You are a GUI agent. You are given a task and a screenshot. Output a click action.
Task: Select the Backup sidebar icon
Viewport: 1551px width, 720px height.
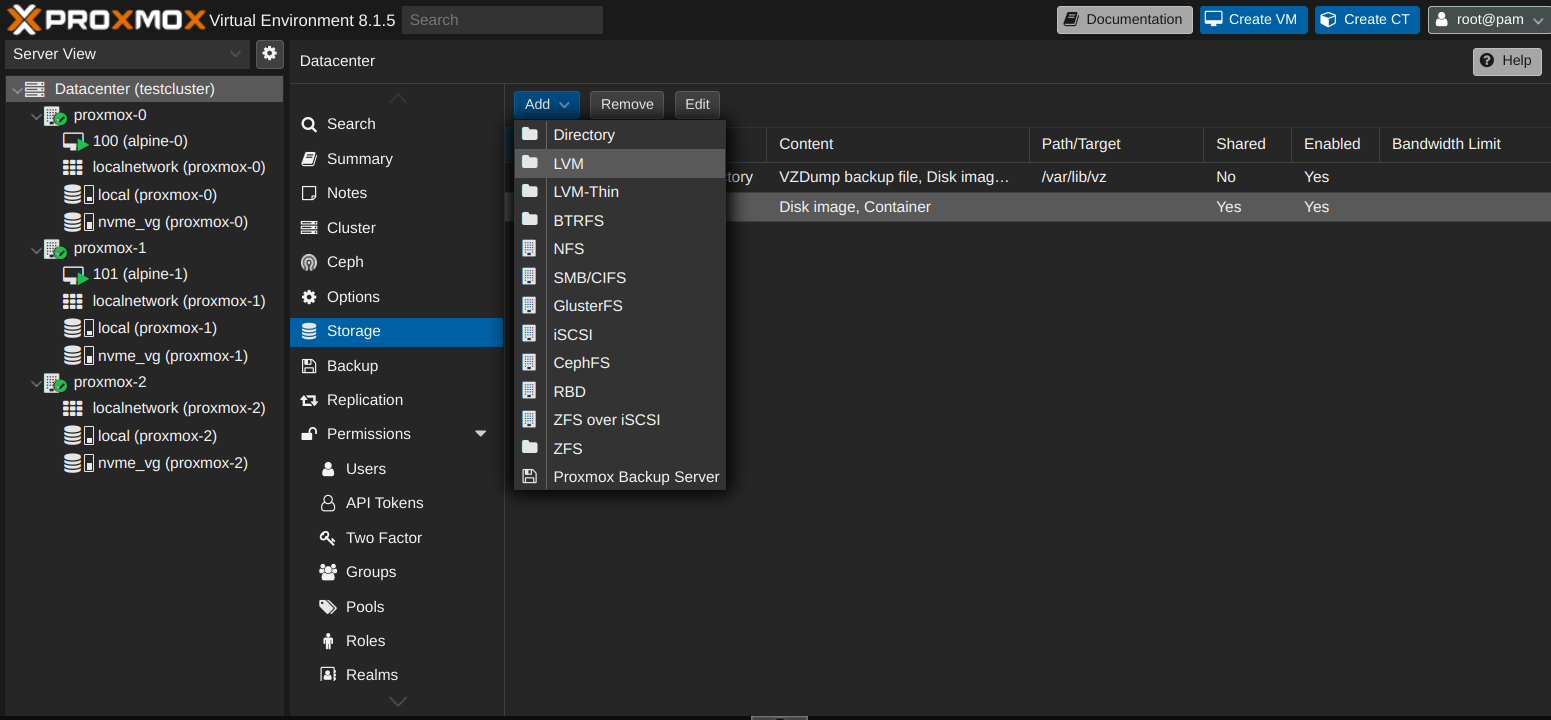327,365
